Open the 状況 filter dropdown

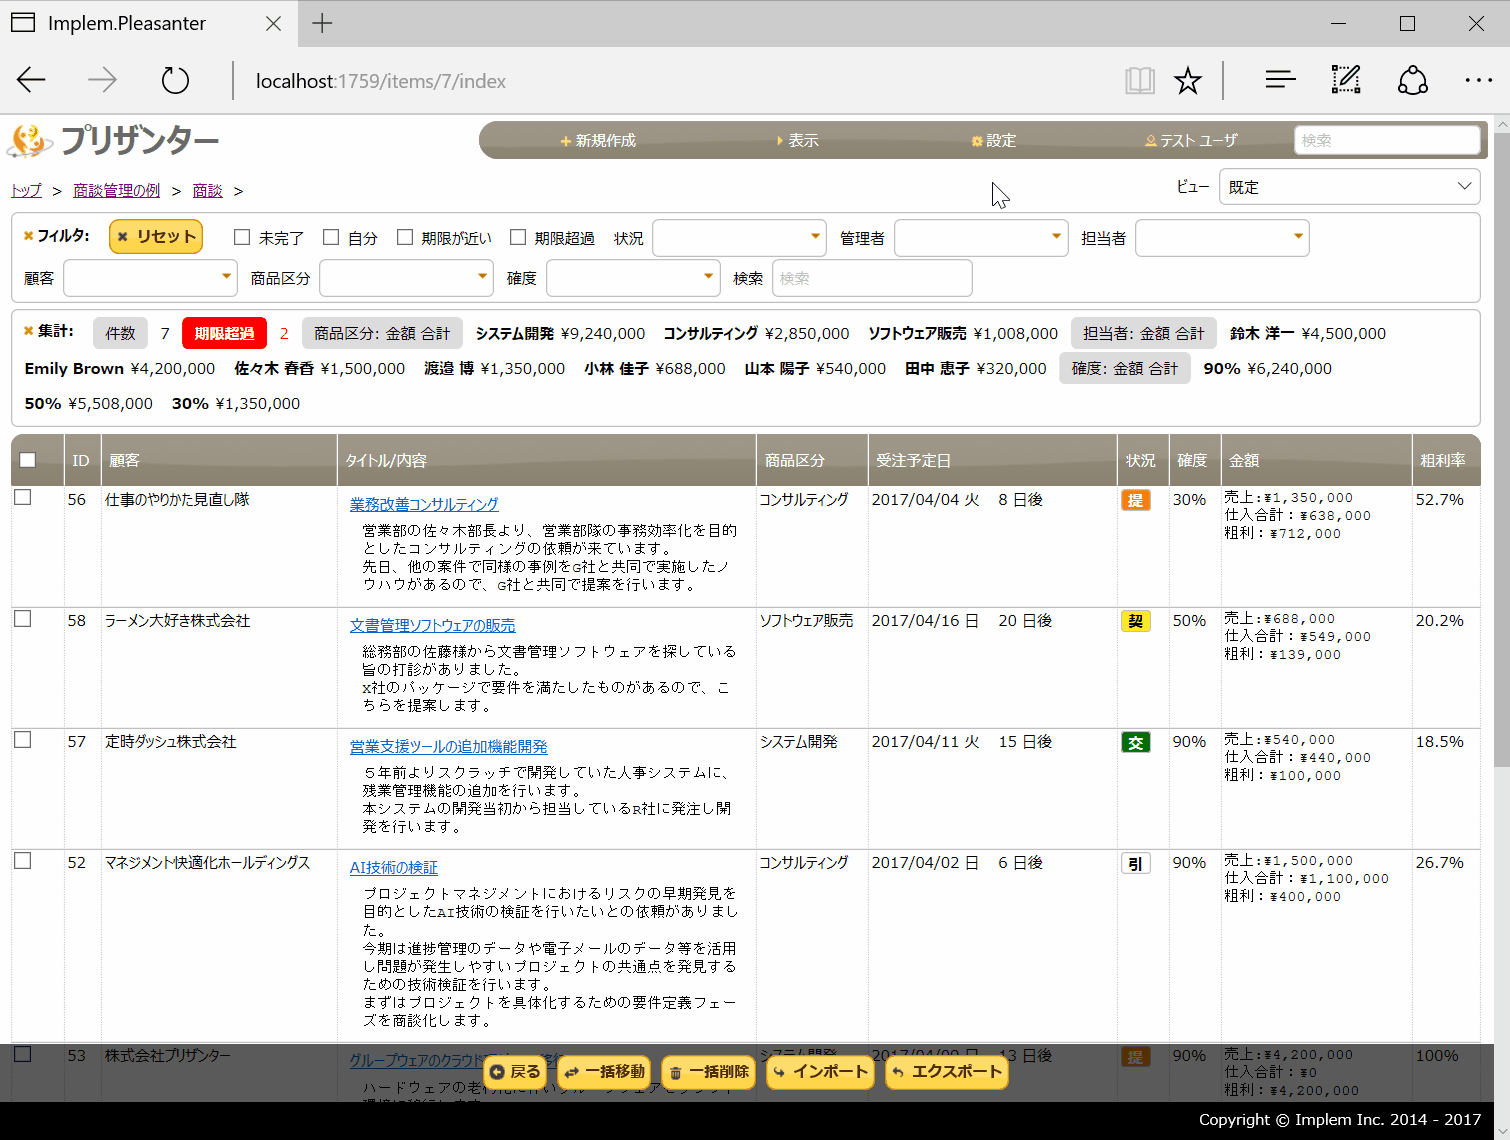(739, 238)
